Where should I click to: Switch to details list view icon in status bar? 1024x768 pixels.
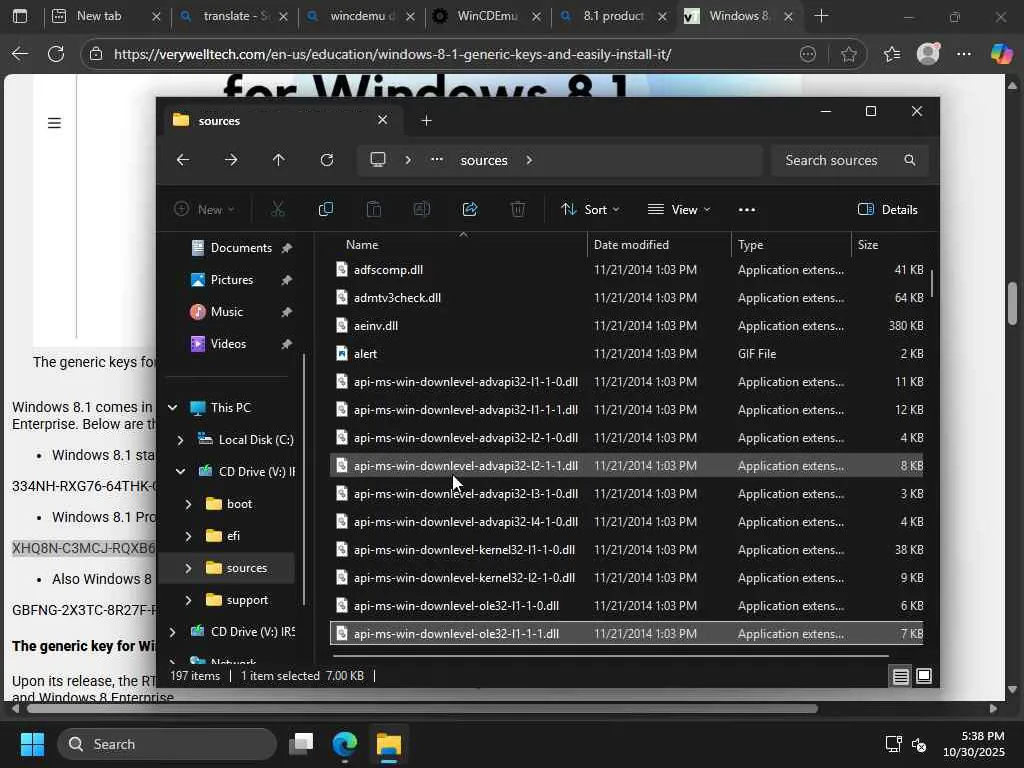pos(901,676)
